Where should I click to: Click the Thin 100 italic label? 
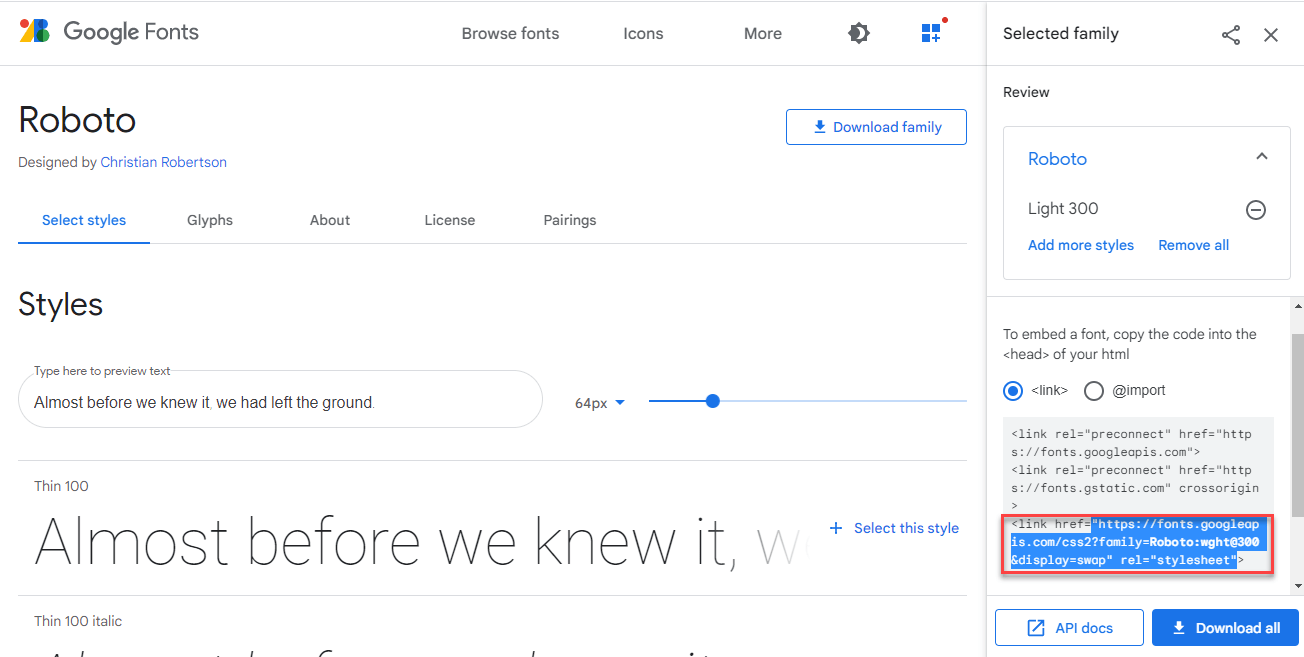tap(78, 621)
